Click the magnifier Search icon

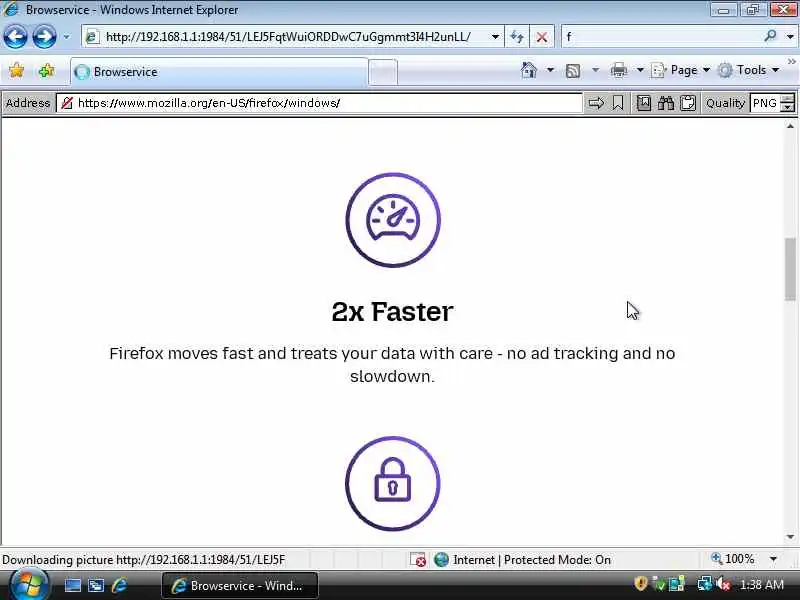click(x=770, y=36)
